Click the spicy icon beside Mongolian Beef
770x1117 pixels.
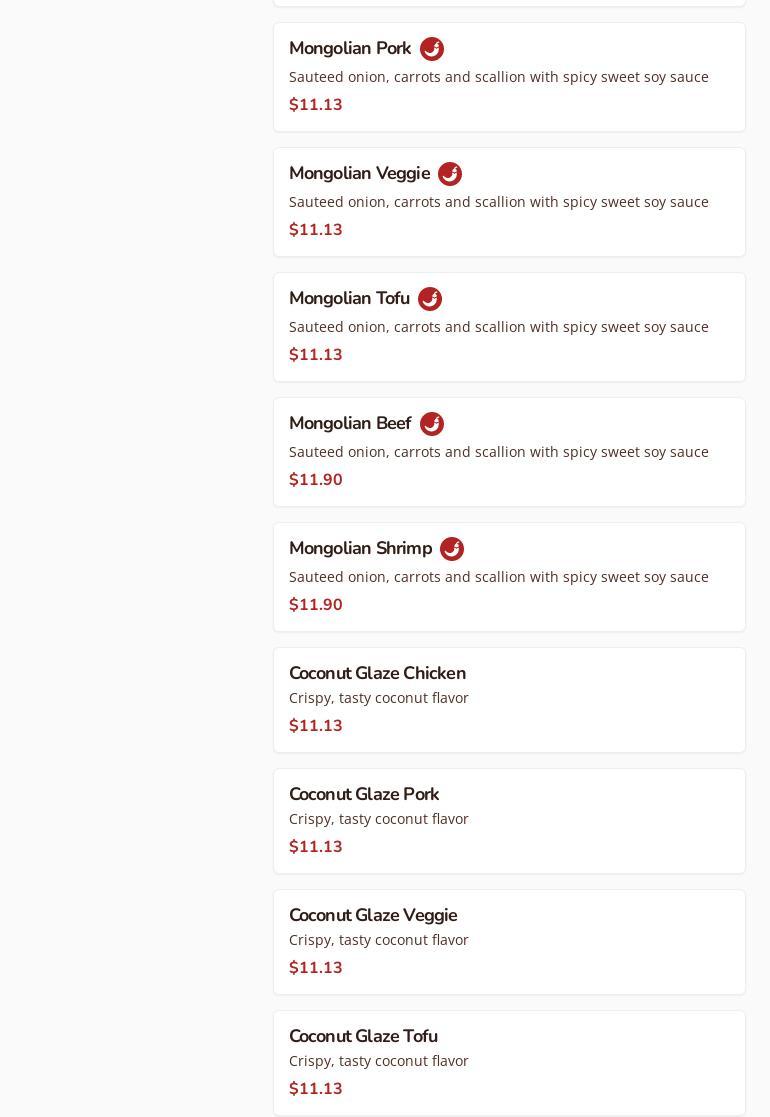pyautogui.click(x=432, y=424)
